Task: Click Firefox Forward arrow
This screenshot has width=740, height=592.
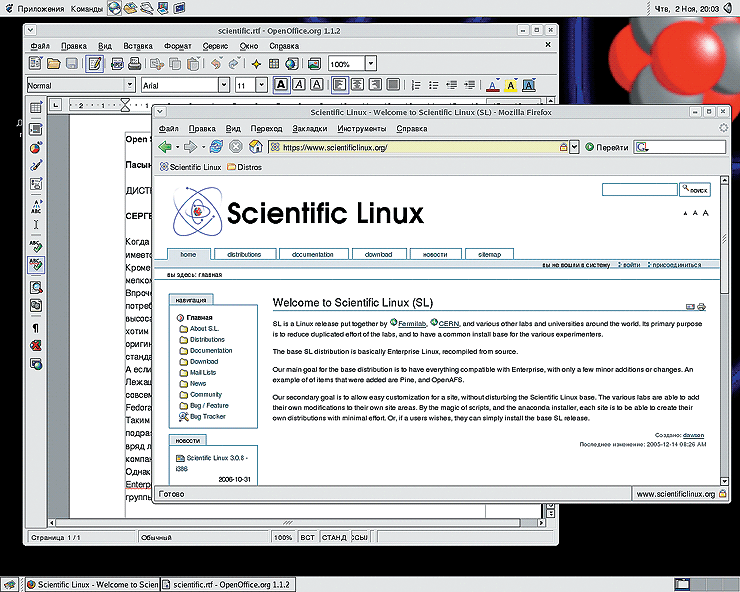Action: [190, 147]
